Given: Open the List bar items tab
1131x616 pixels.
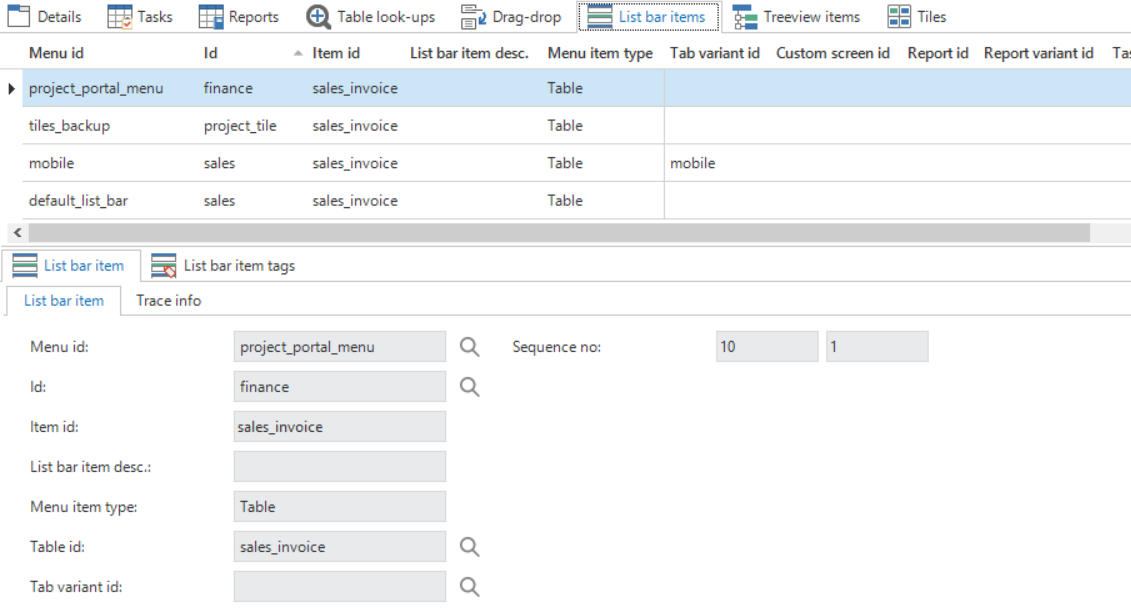Looking at the screenshot, I should pos(648,17).
